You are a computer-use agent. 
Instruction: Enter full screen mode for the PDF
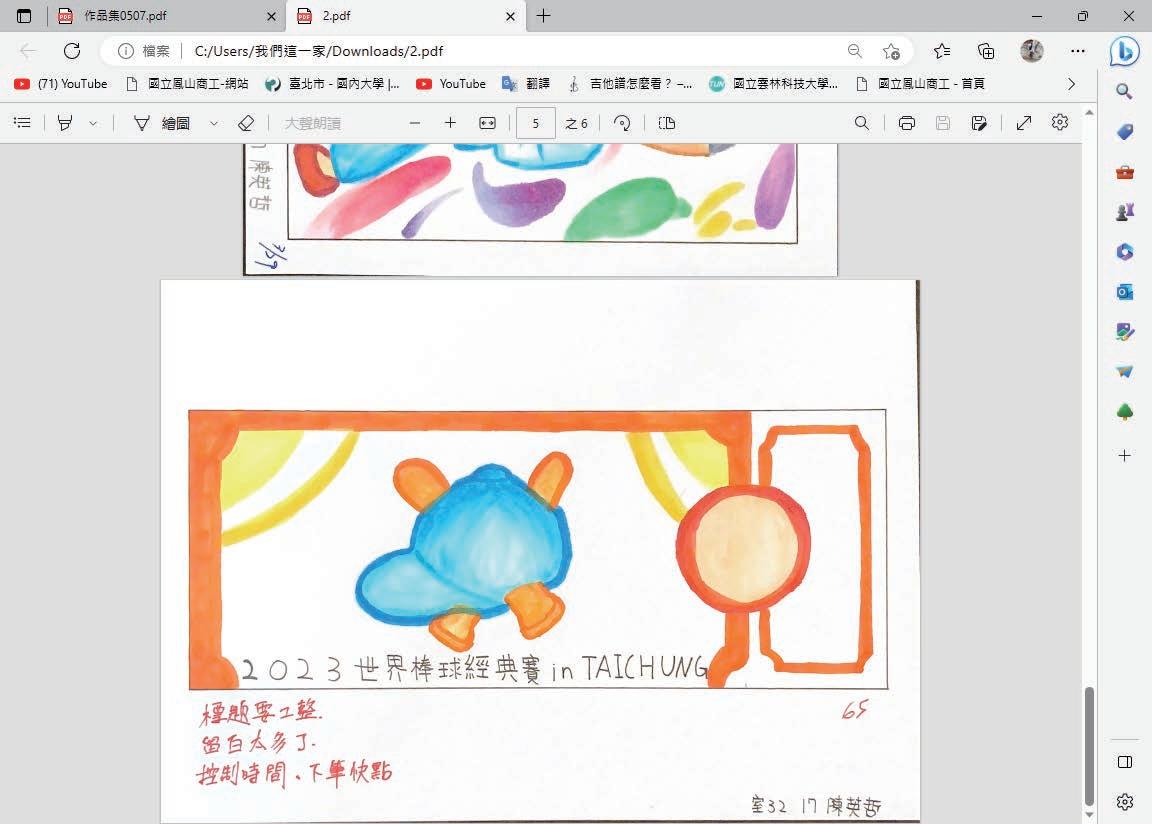pos(1023,123)
